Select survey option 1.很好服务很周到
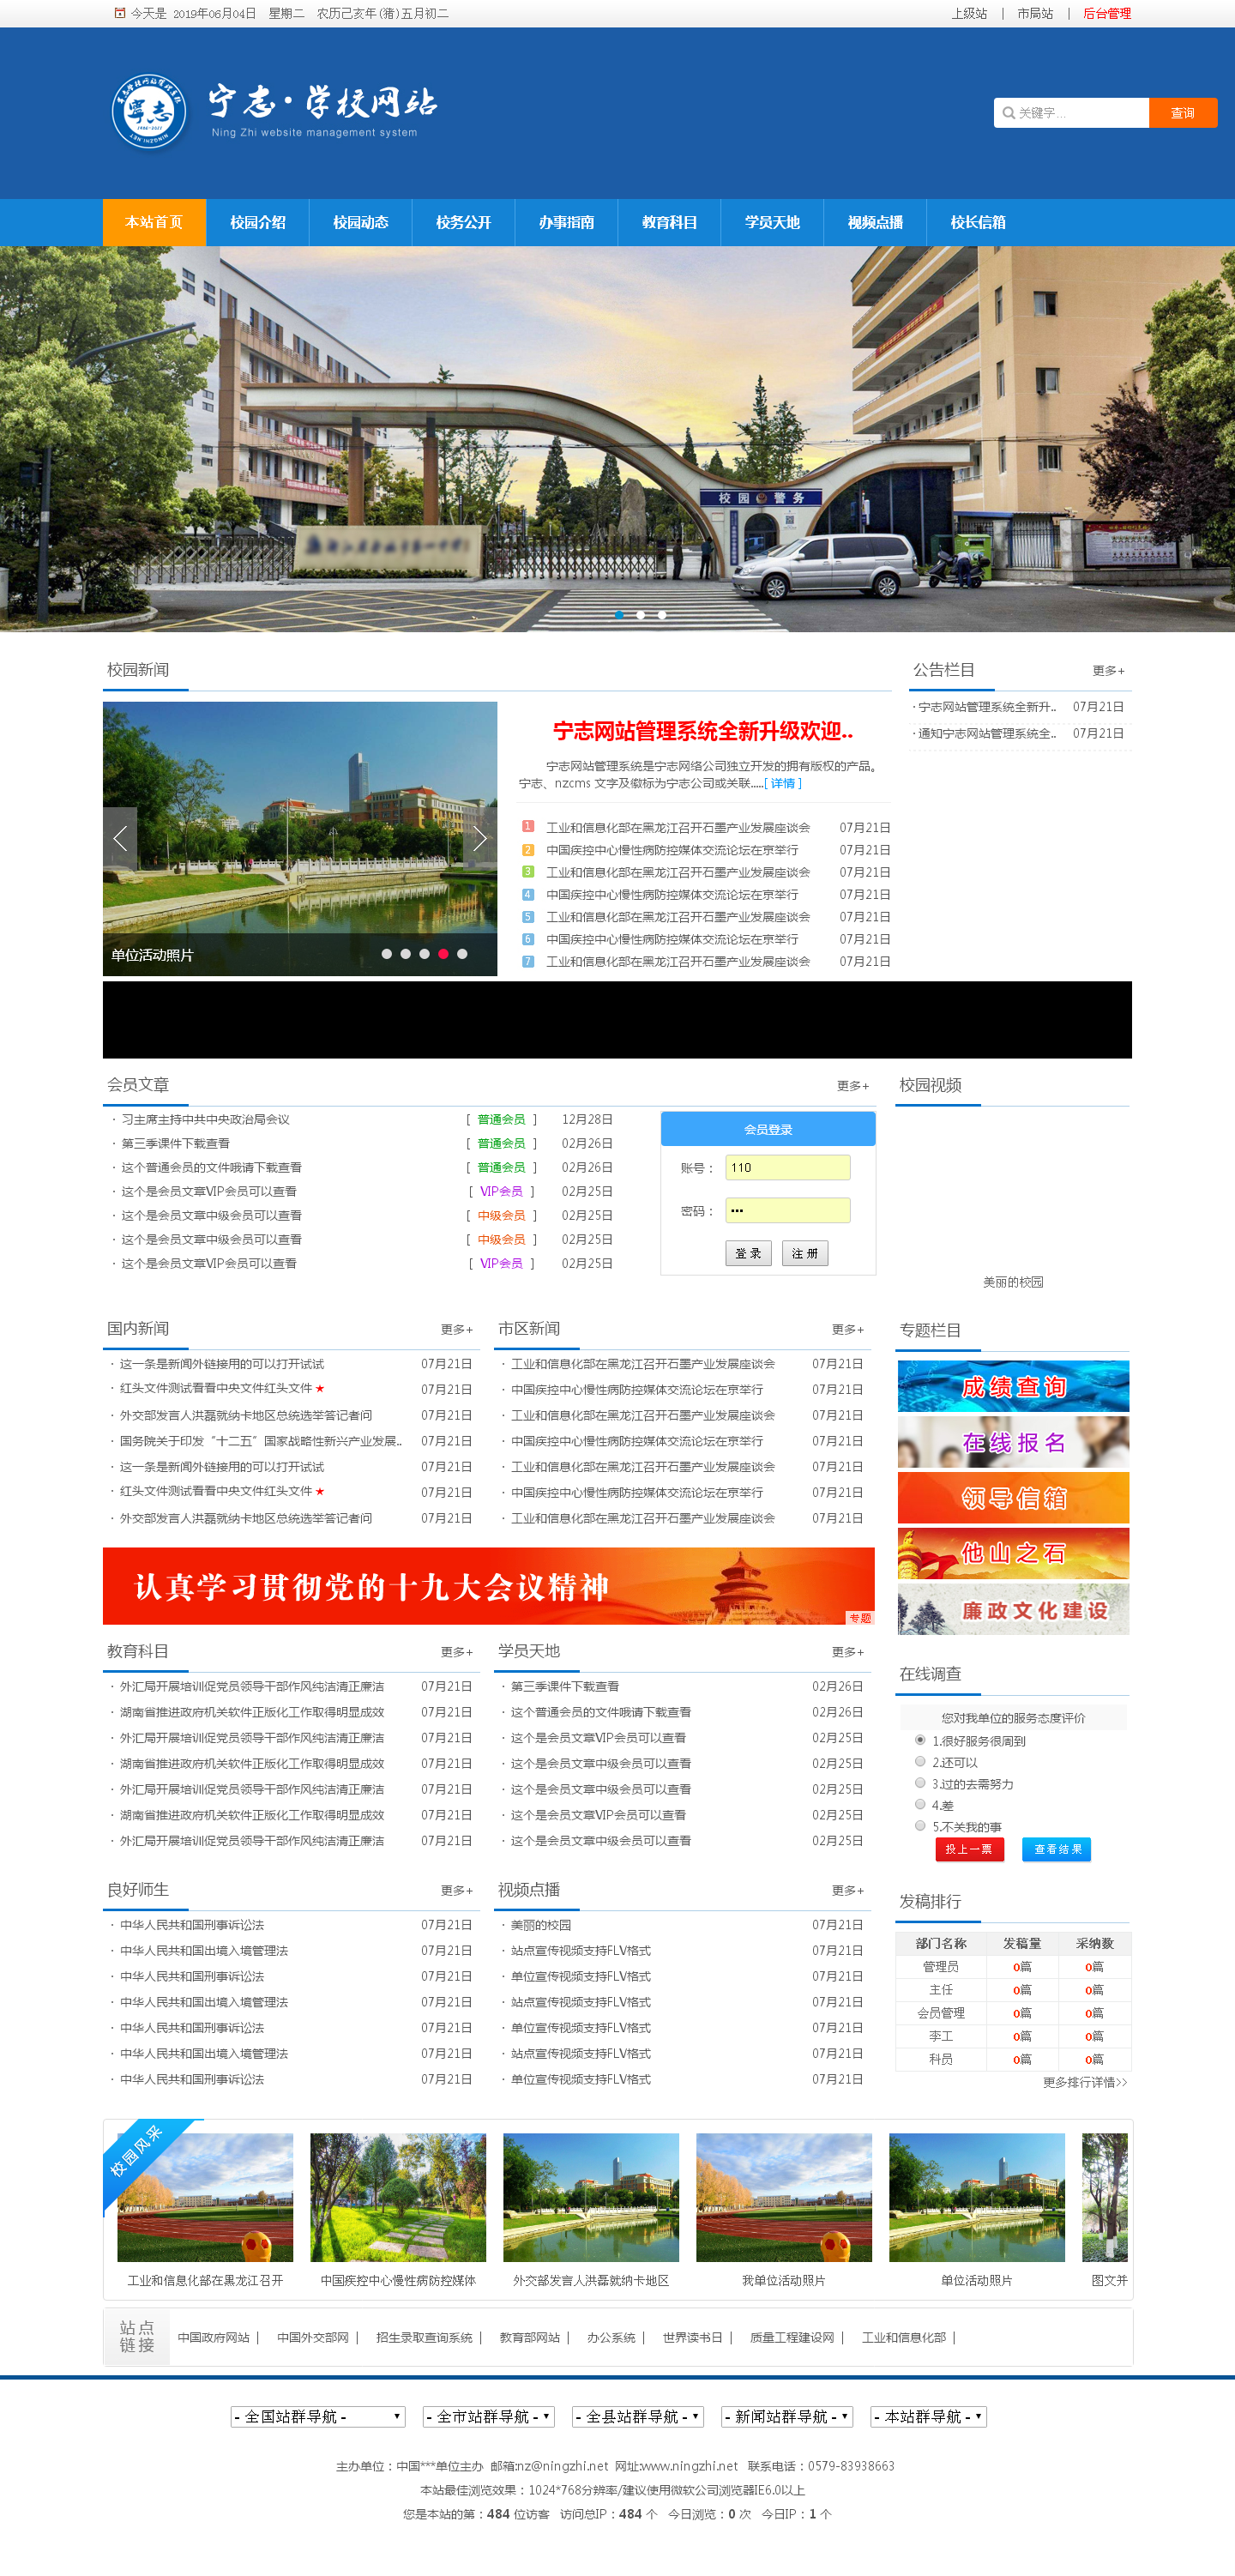The height and width of the screenshot is (2576, 1235). coord(920,1740)
